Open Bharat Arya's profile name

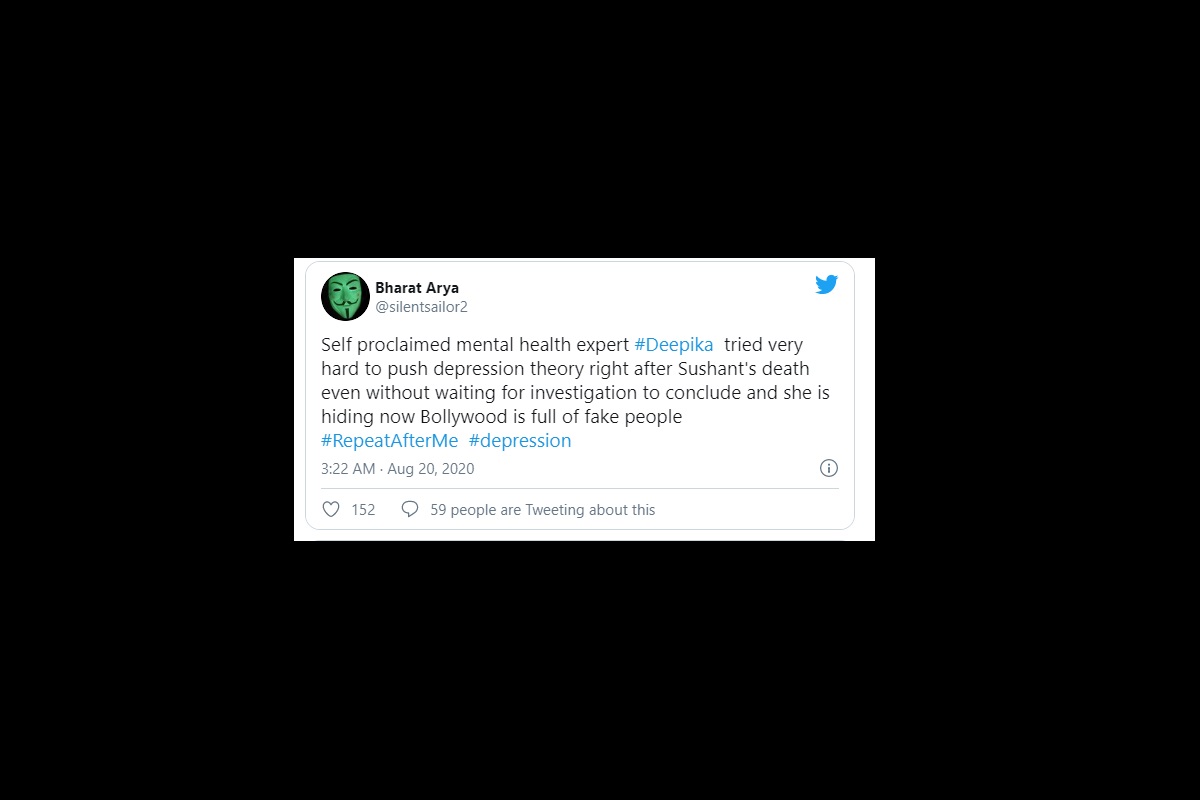coord(417,288)
